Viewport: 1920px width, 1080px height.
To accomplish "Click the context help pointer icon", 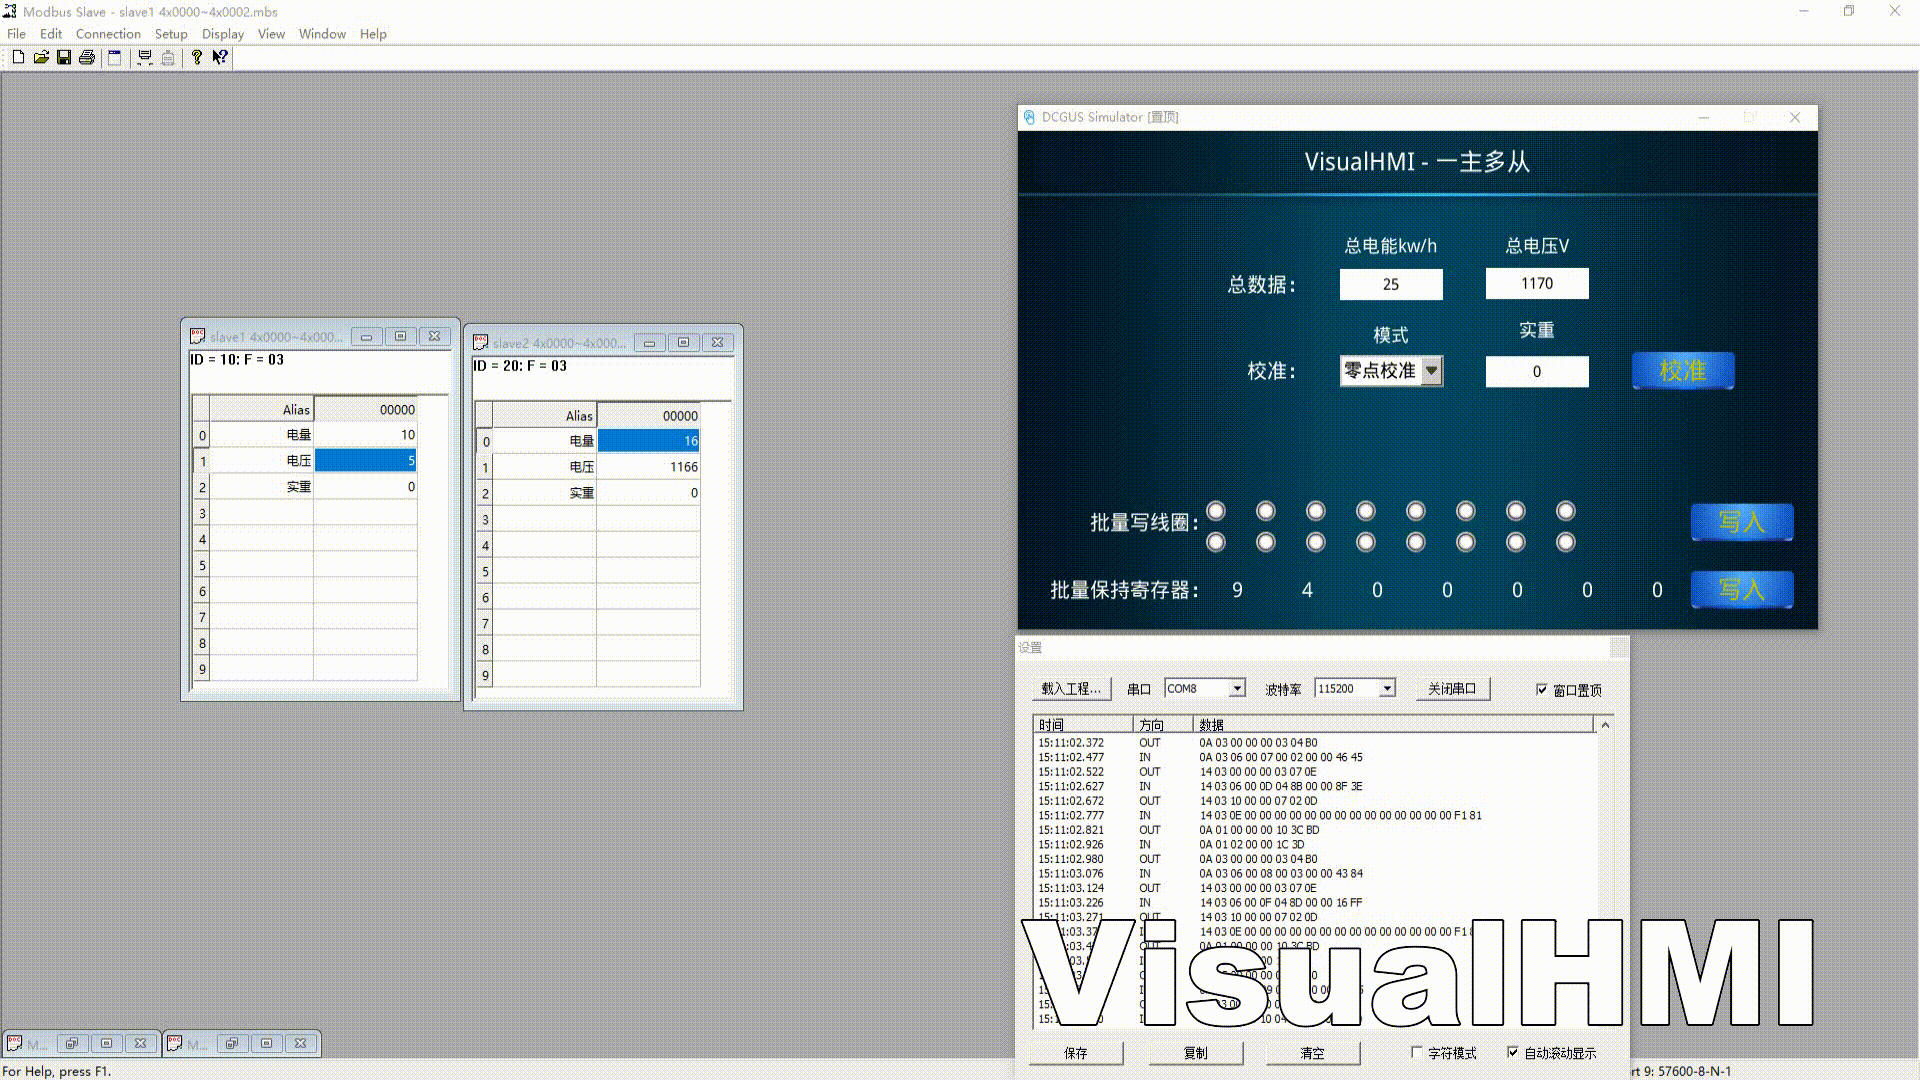I will [x=220, y=57].
